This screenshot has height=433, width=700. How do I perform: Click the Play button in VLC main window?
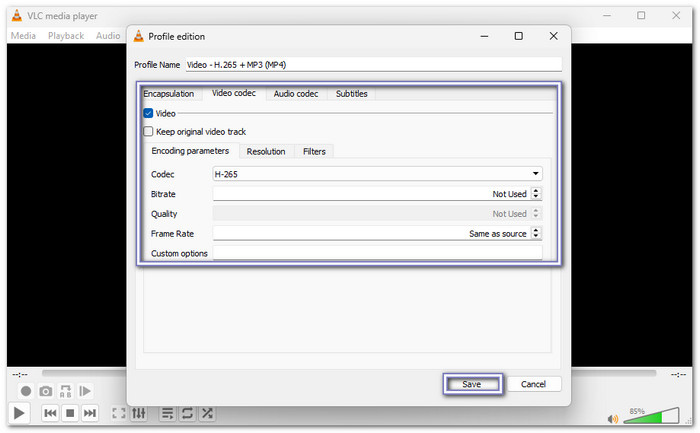click(x=19, y=413)
